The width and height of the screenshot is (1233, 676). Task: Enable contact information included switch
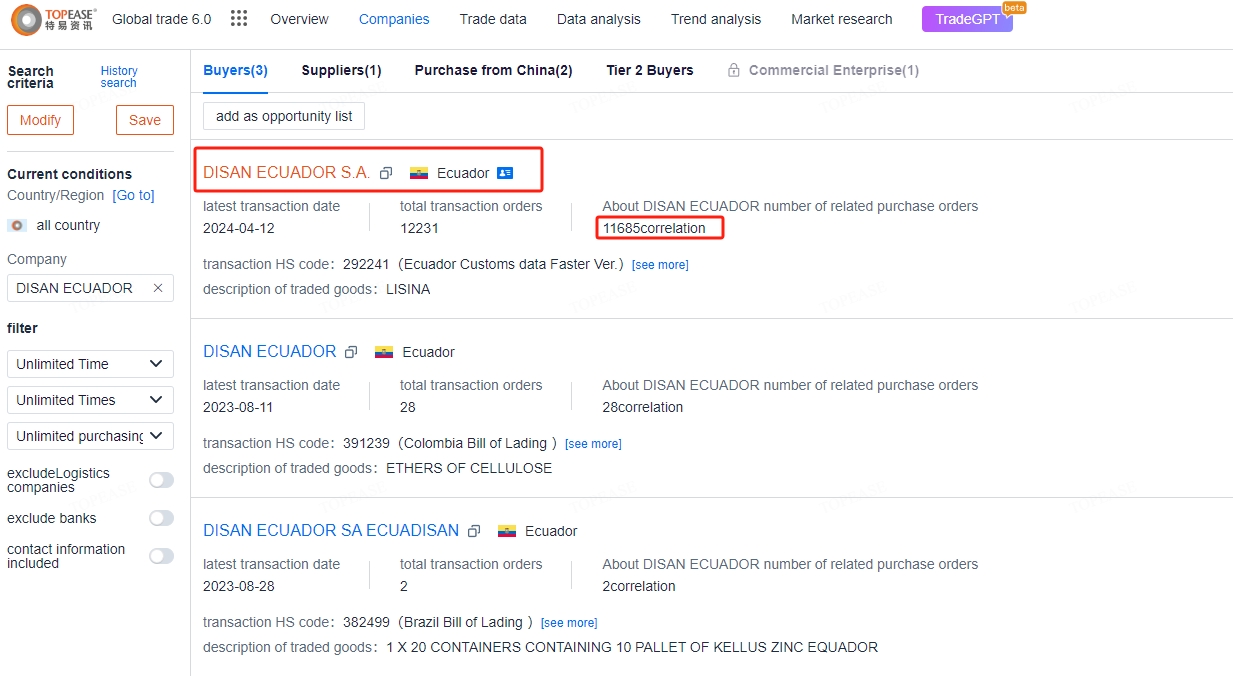(x=161, y=556)
